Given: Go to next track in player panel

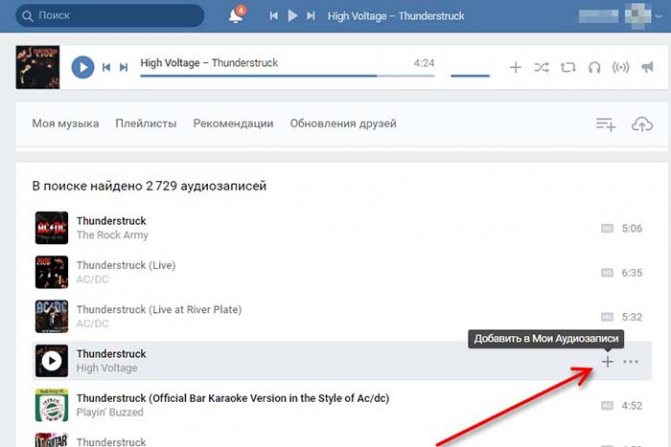Looking at the screenshot, I should click(124, 67).
